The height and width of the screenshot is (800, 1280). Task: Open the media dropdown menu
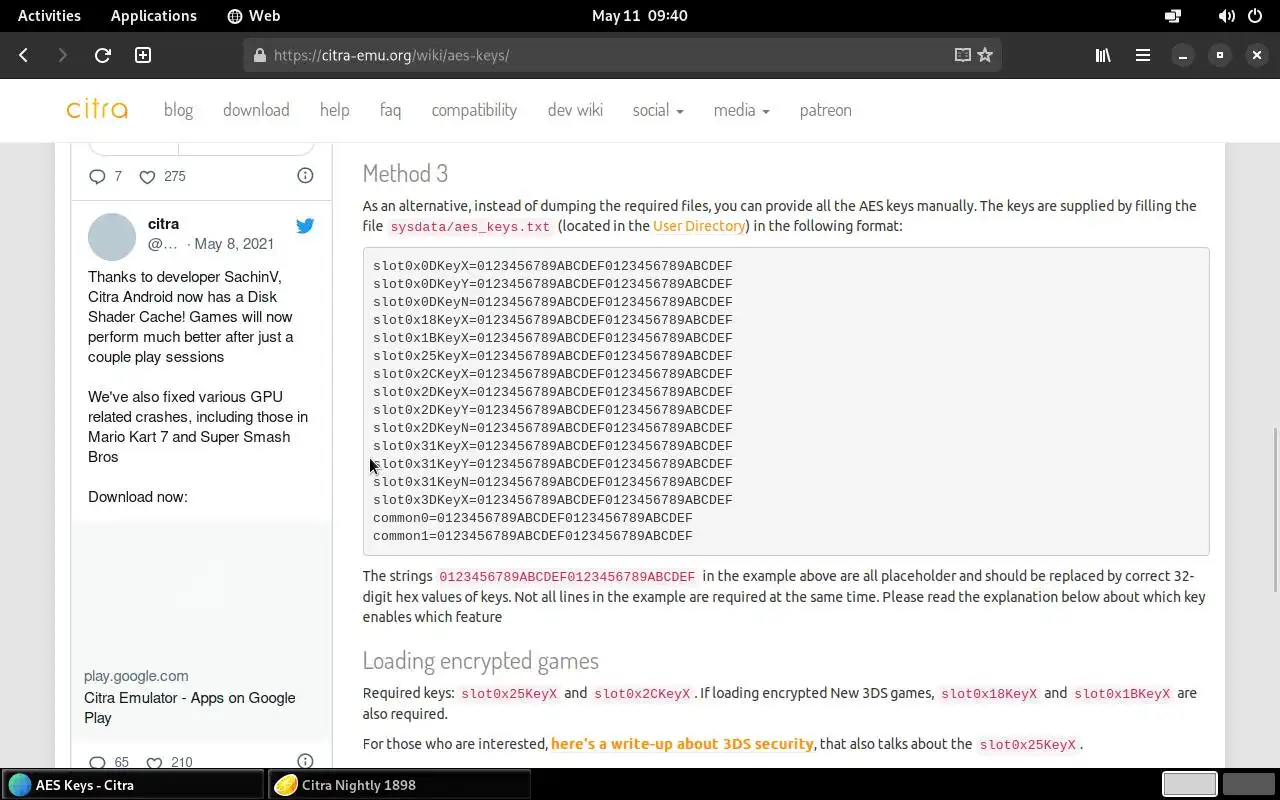(x=741, y=110)
